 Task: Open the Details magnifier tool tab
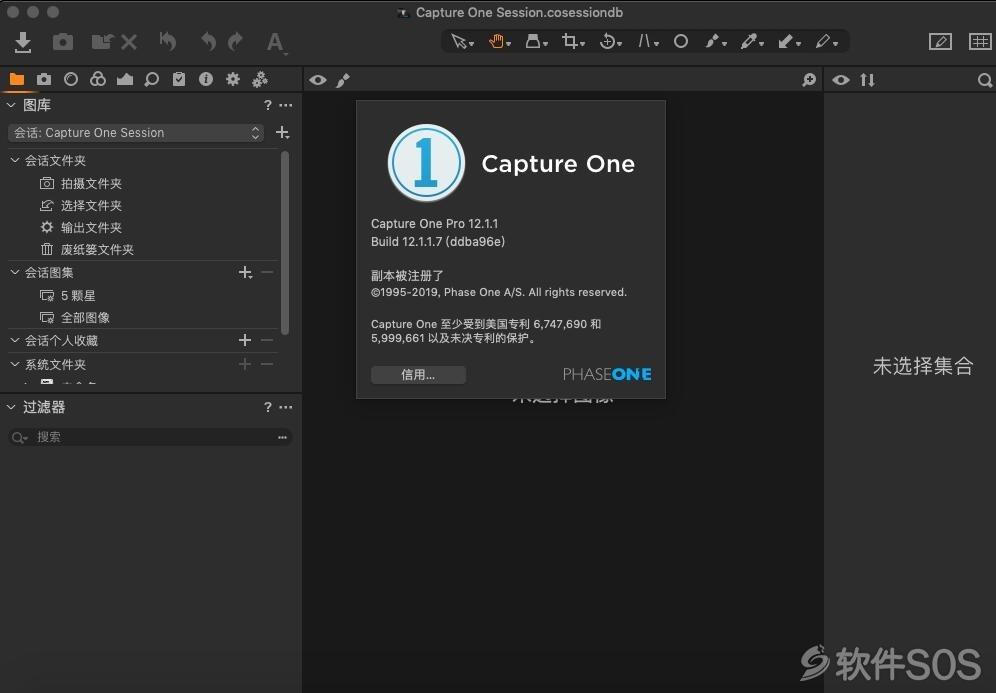[x=152, y=79]
